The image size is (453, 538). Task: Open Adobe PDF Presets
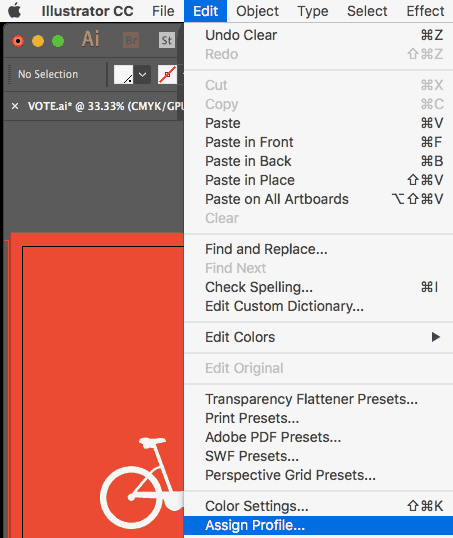(x=318, y=437)
